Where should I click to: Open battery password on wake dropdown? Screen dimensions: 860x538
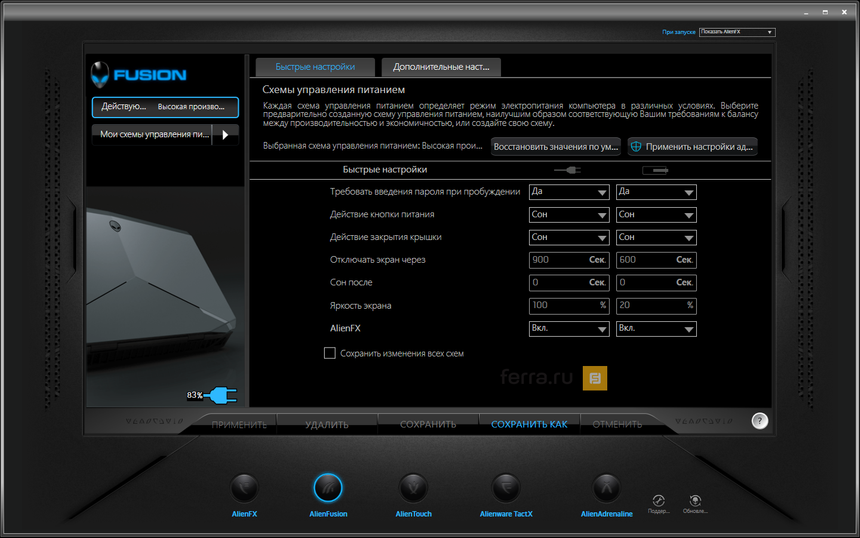click(656, 192)
